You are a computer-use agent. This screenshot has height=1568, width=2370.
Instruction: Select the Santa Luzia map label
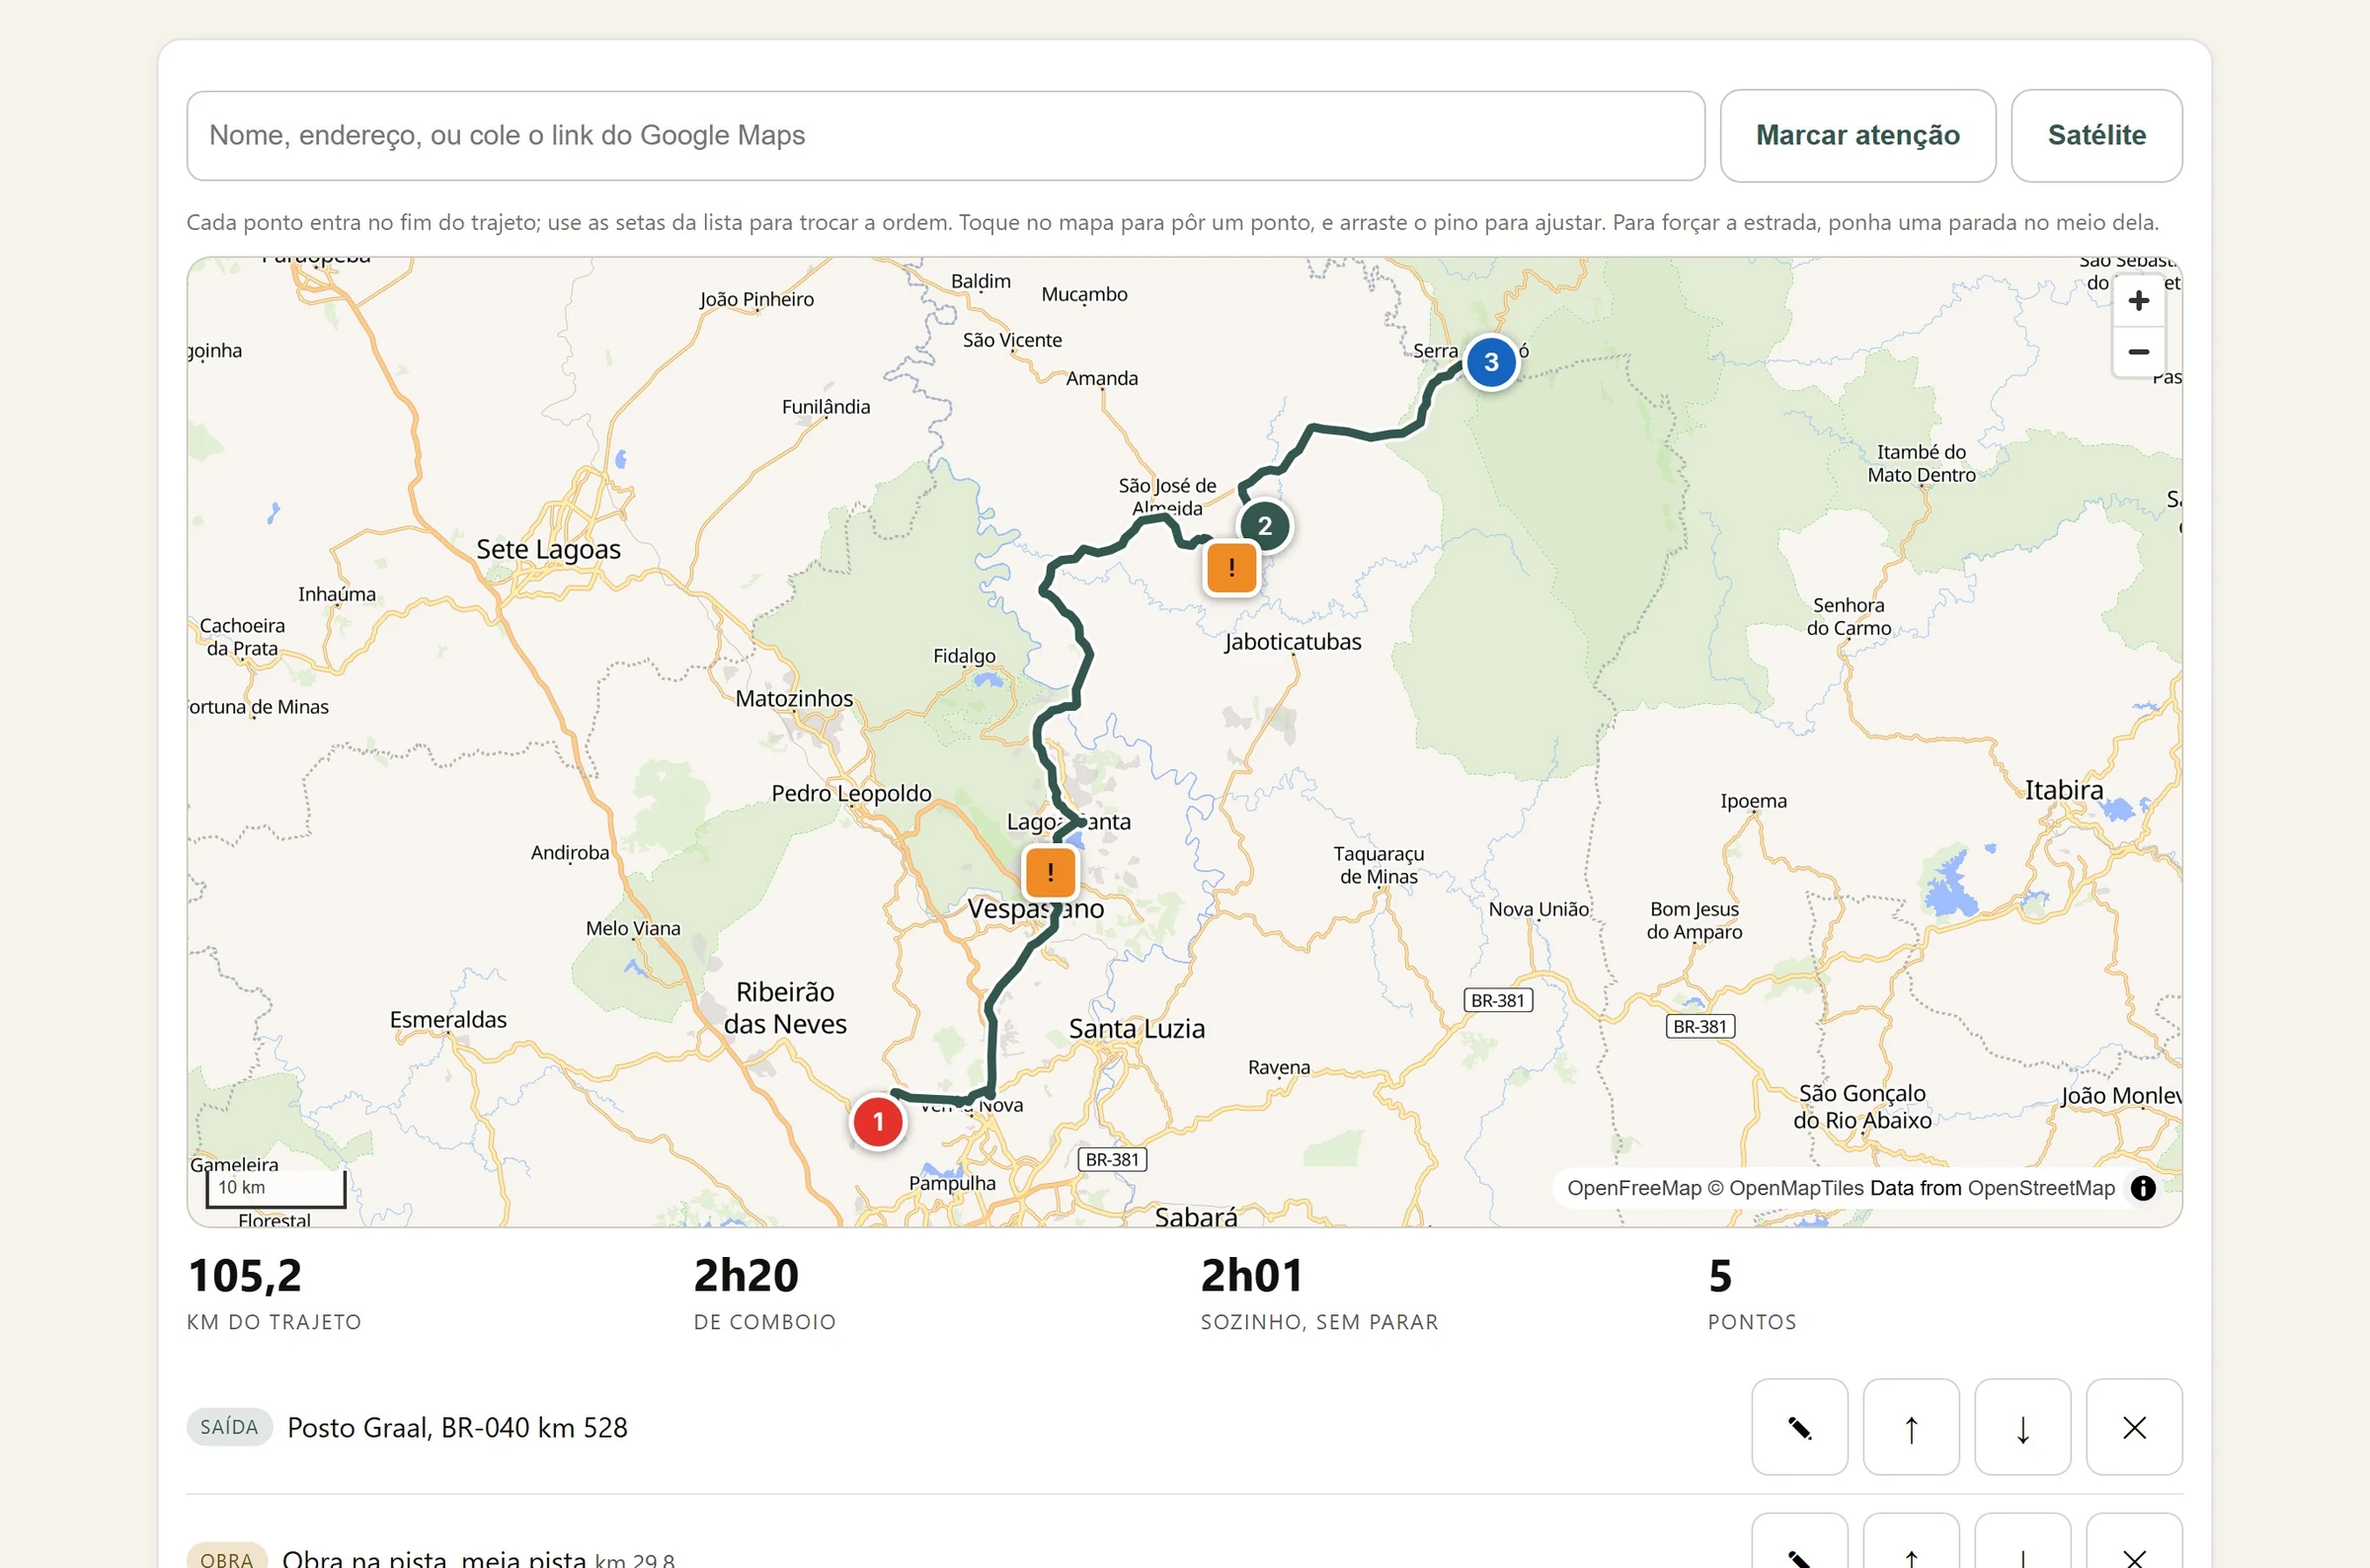pyautogui.click(x=1136, y=1029)
